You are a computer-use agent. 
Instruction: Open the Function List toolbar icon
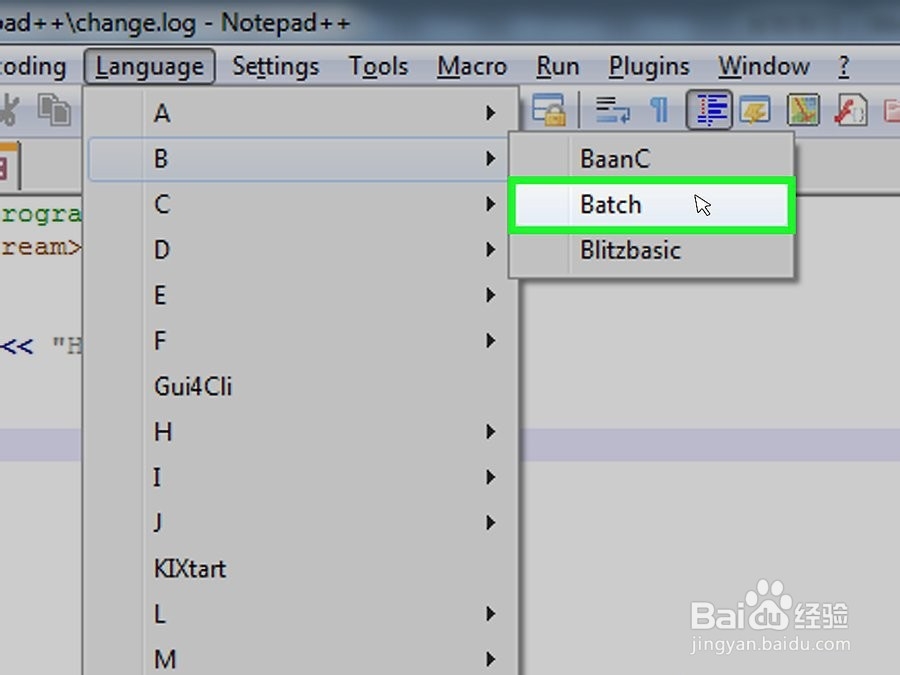pyautogui.click(x=755, y=110)
